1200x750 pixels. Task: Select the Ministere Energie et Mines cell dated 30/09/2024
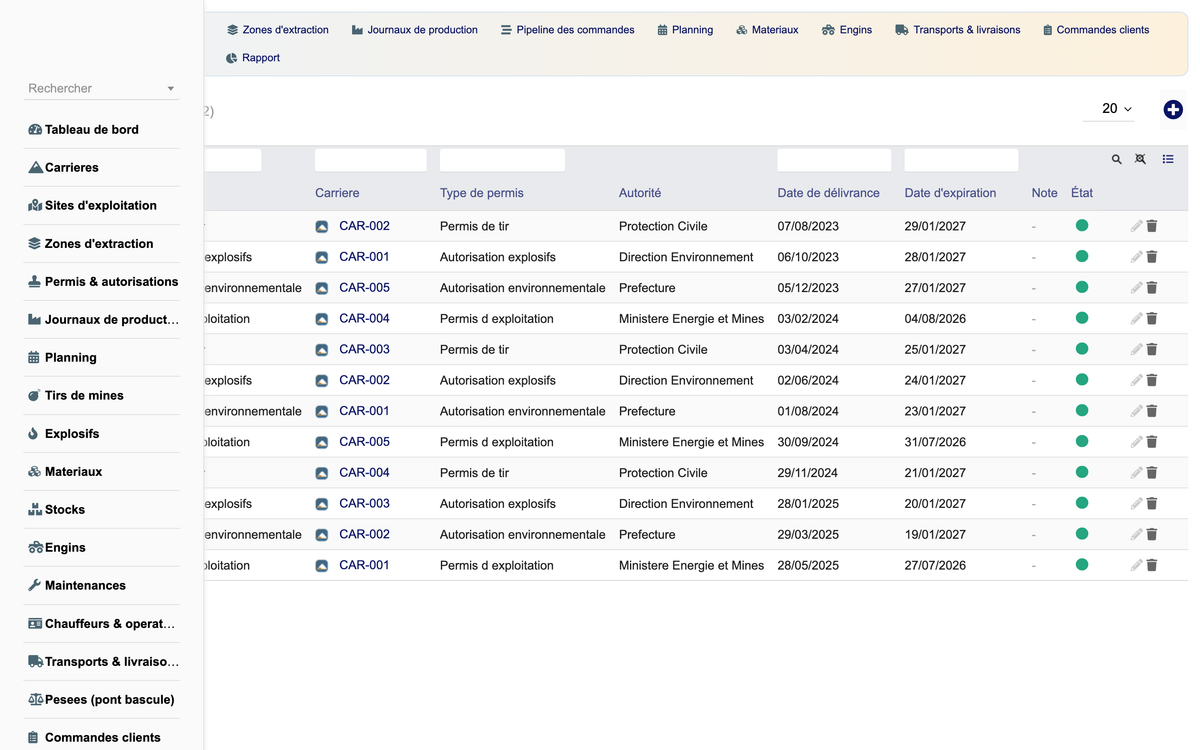click(691, 442)
